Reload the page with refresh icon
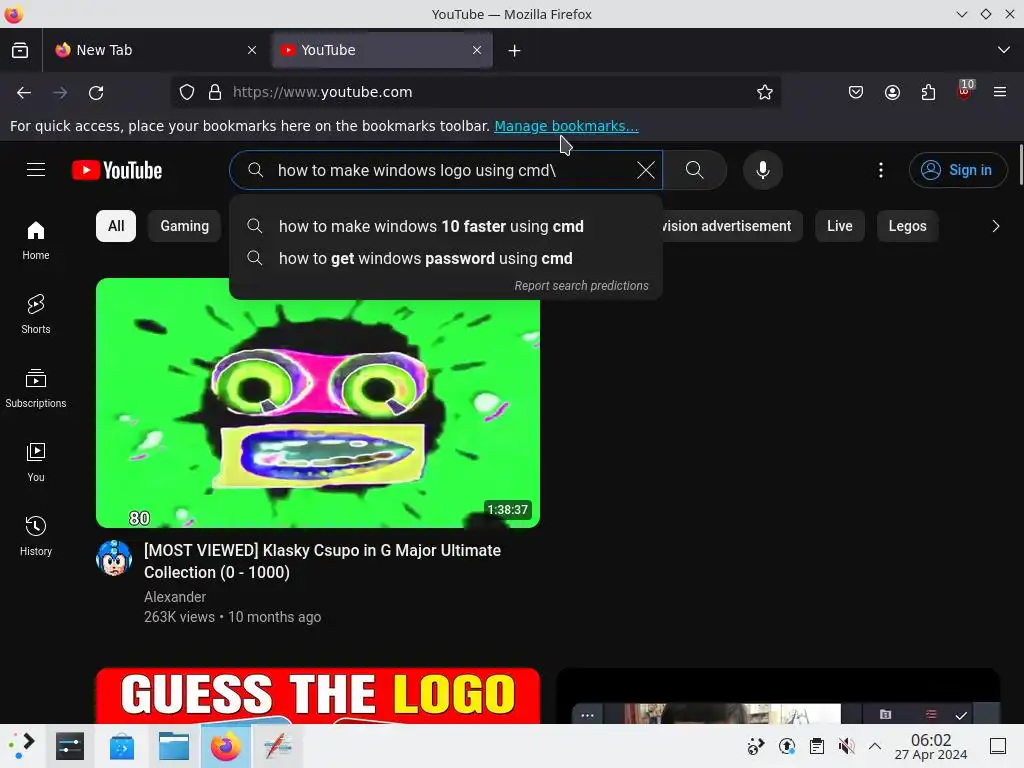 click(x=96, y=93)
